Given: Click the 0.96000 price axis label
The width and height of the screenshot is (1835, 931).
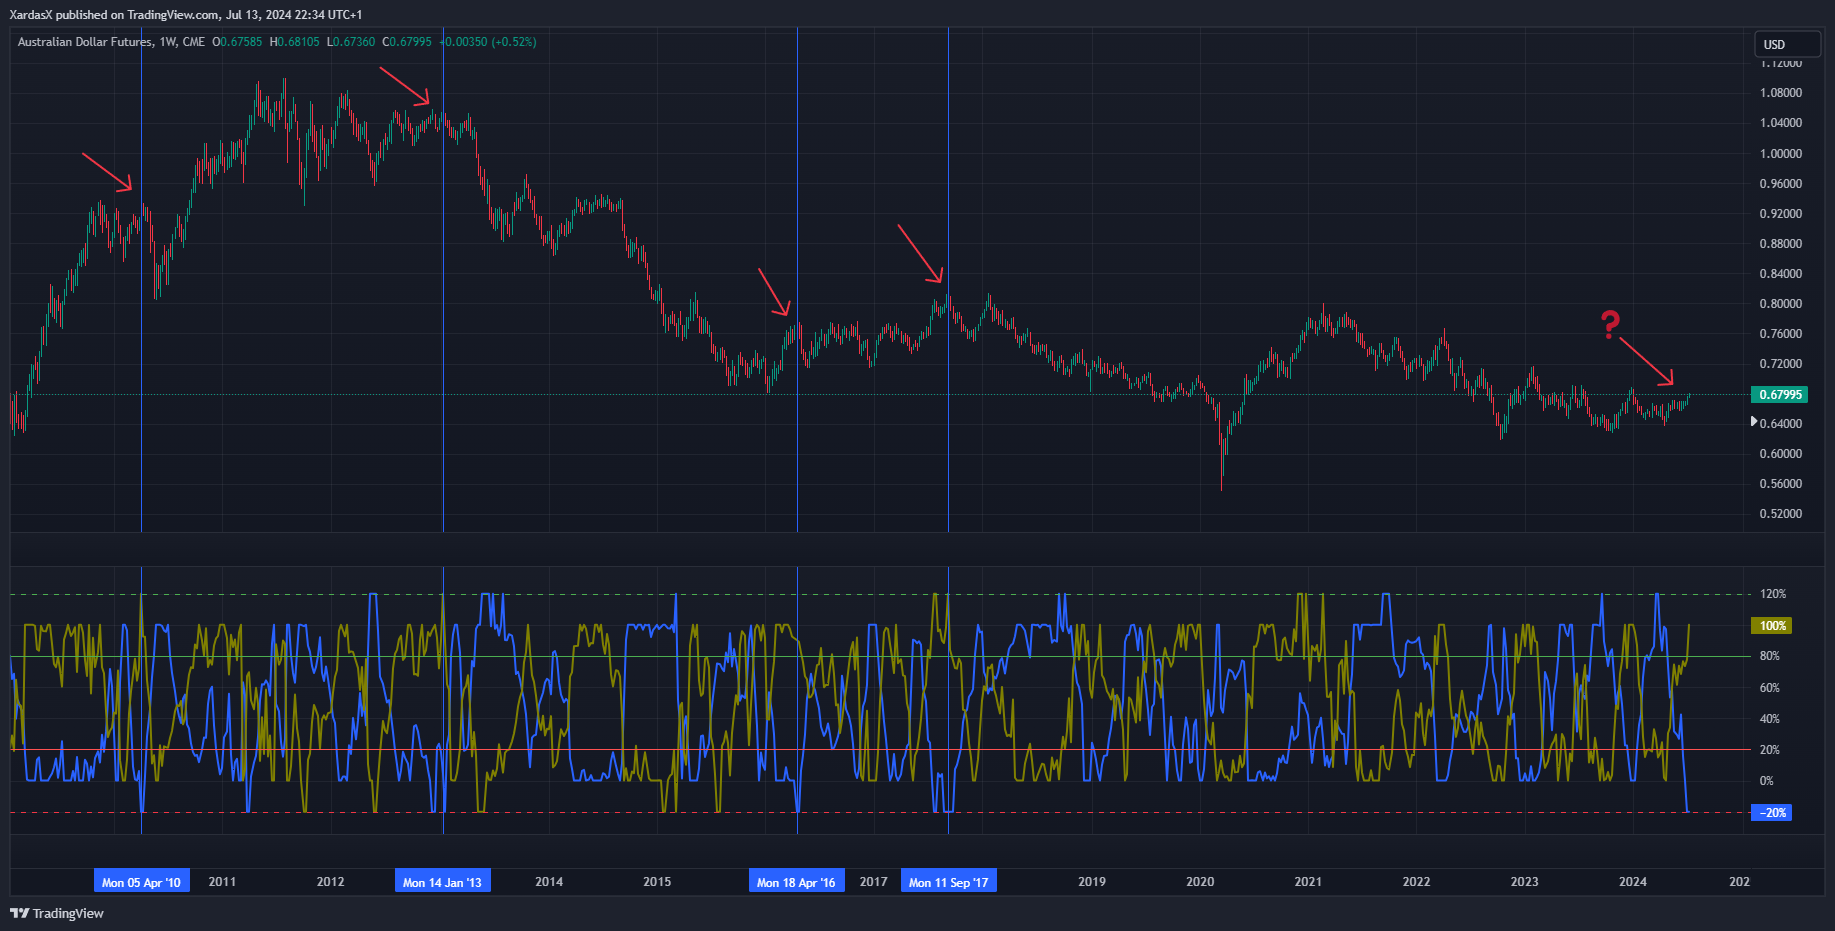Looking at the screenshot, I should click(x=1781, y=184).
